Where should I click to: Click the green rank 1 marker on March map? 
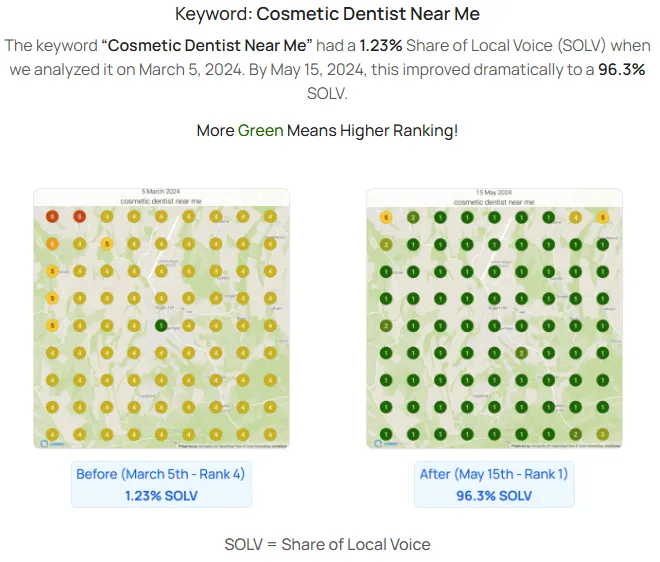161,325
